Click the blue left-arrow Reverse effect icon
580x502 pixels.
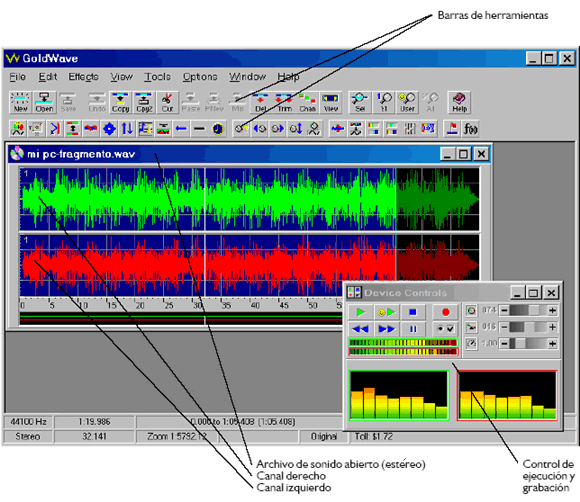coord(181,129)
